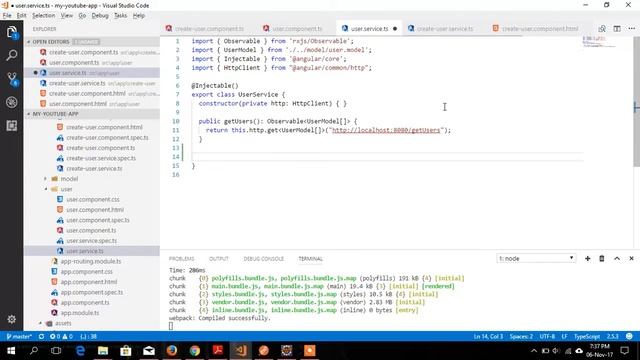Open the Go menu
Viewport: 640px width, 360px height.
(82, 16)
